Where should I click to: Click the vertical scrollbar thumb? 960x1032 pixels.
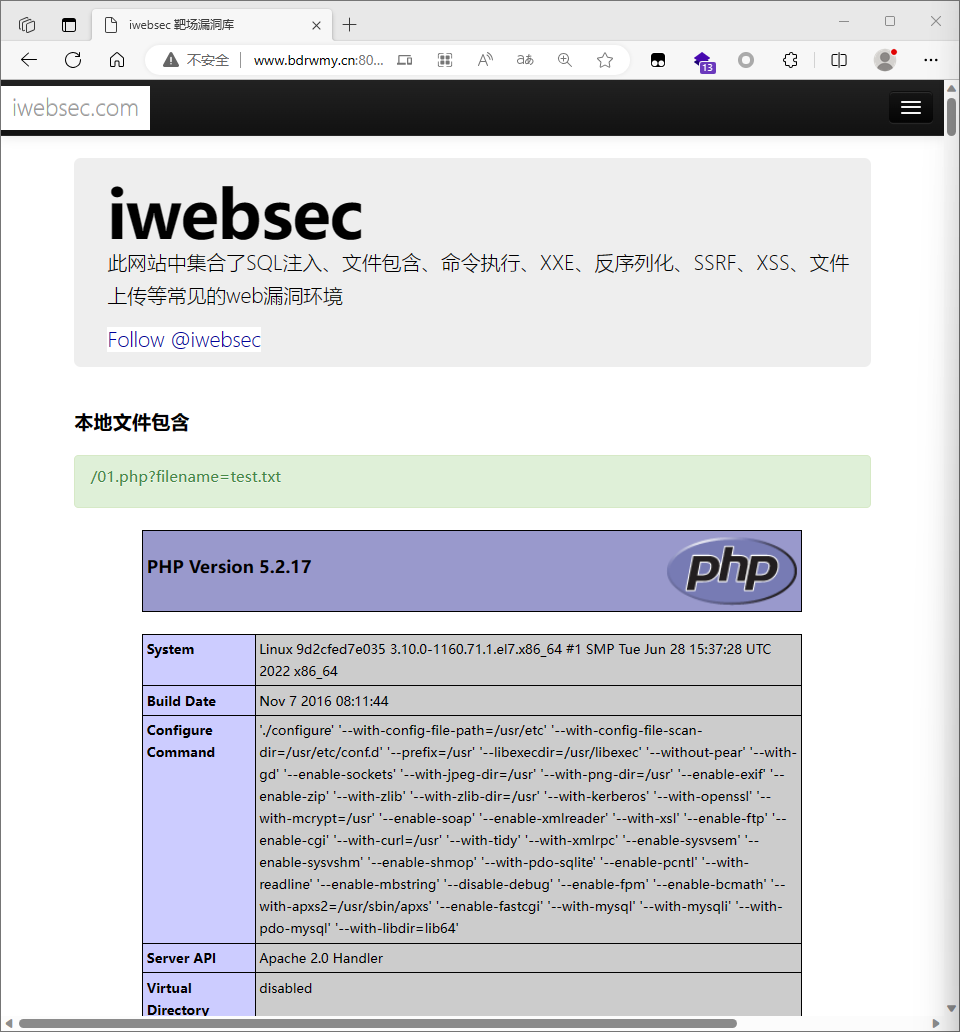(951, 116)
